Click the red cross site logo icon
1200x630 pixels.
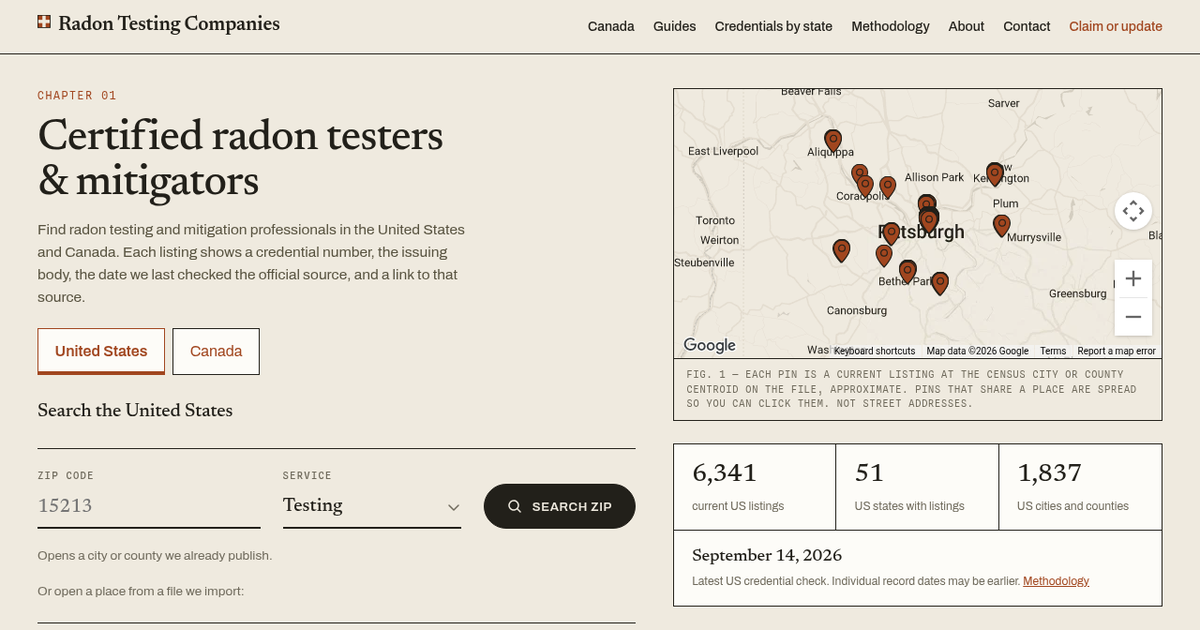click(44, 22)
